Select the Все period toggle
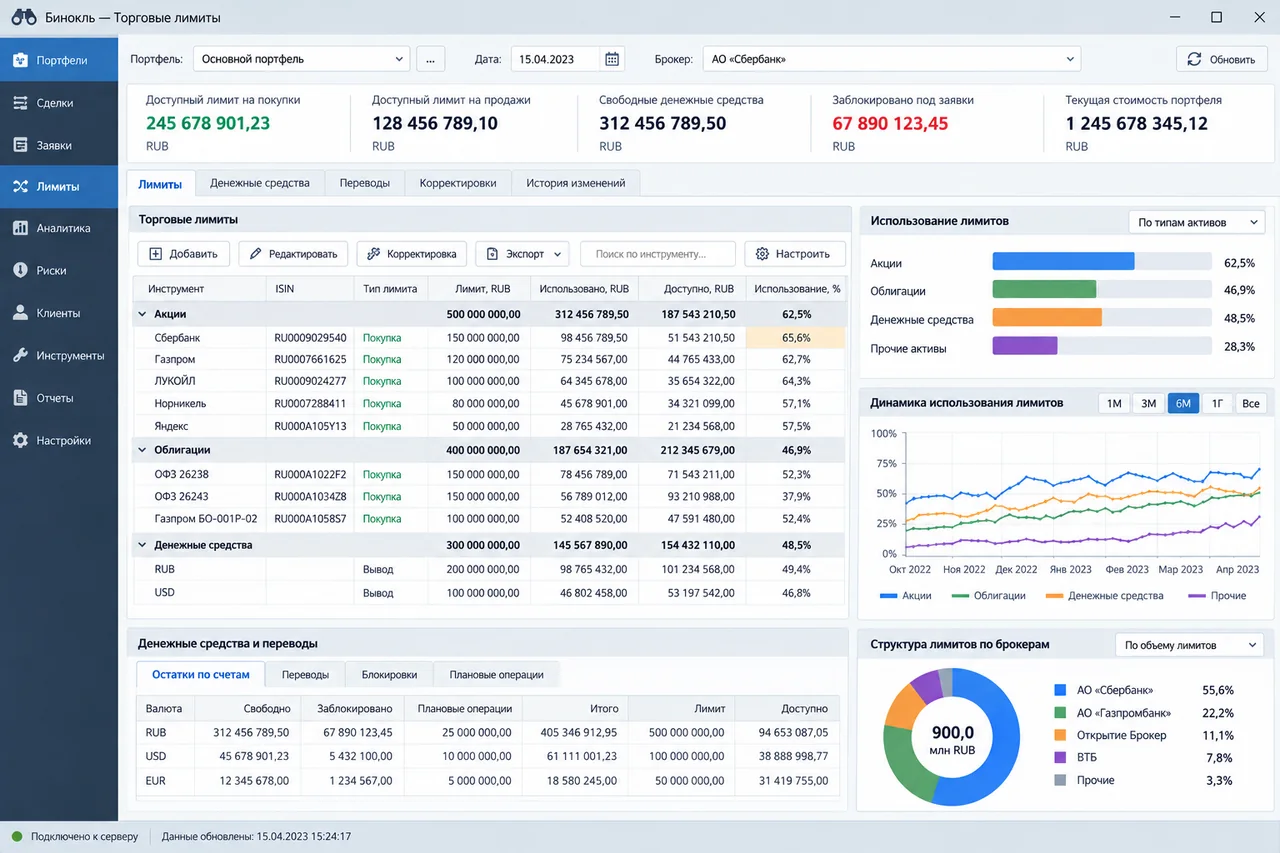 1250,403
